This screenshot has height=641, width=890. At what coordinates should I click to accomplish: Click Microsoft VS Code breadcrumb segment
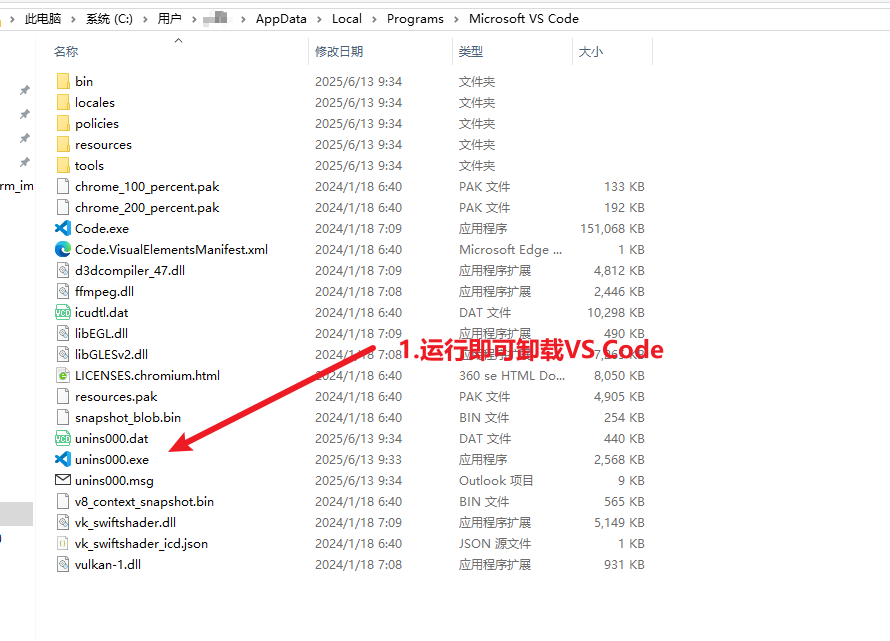tap(524, 19)
